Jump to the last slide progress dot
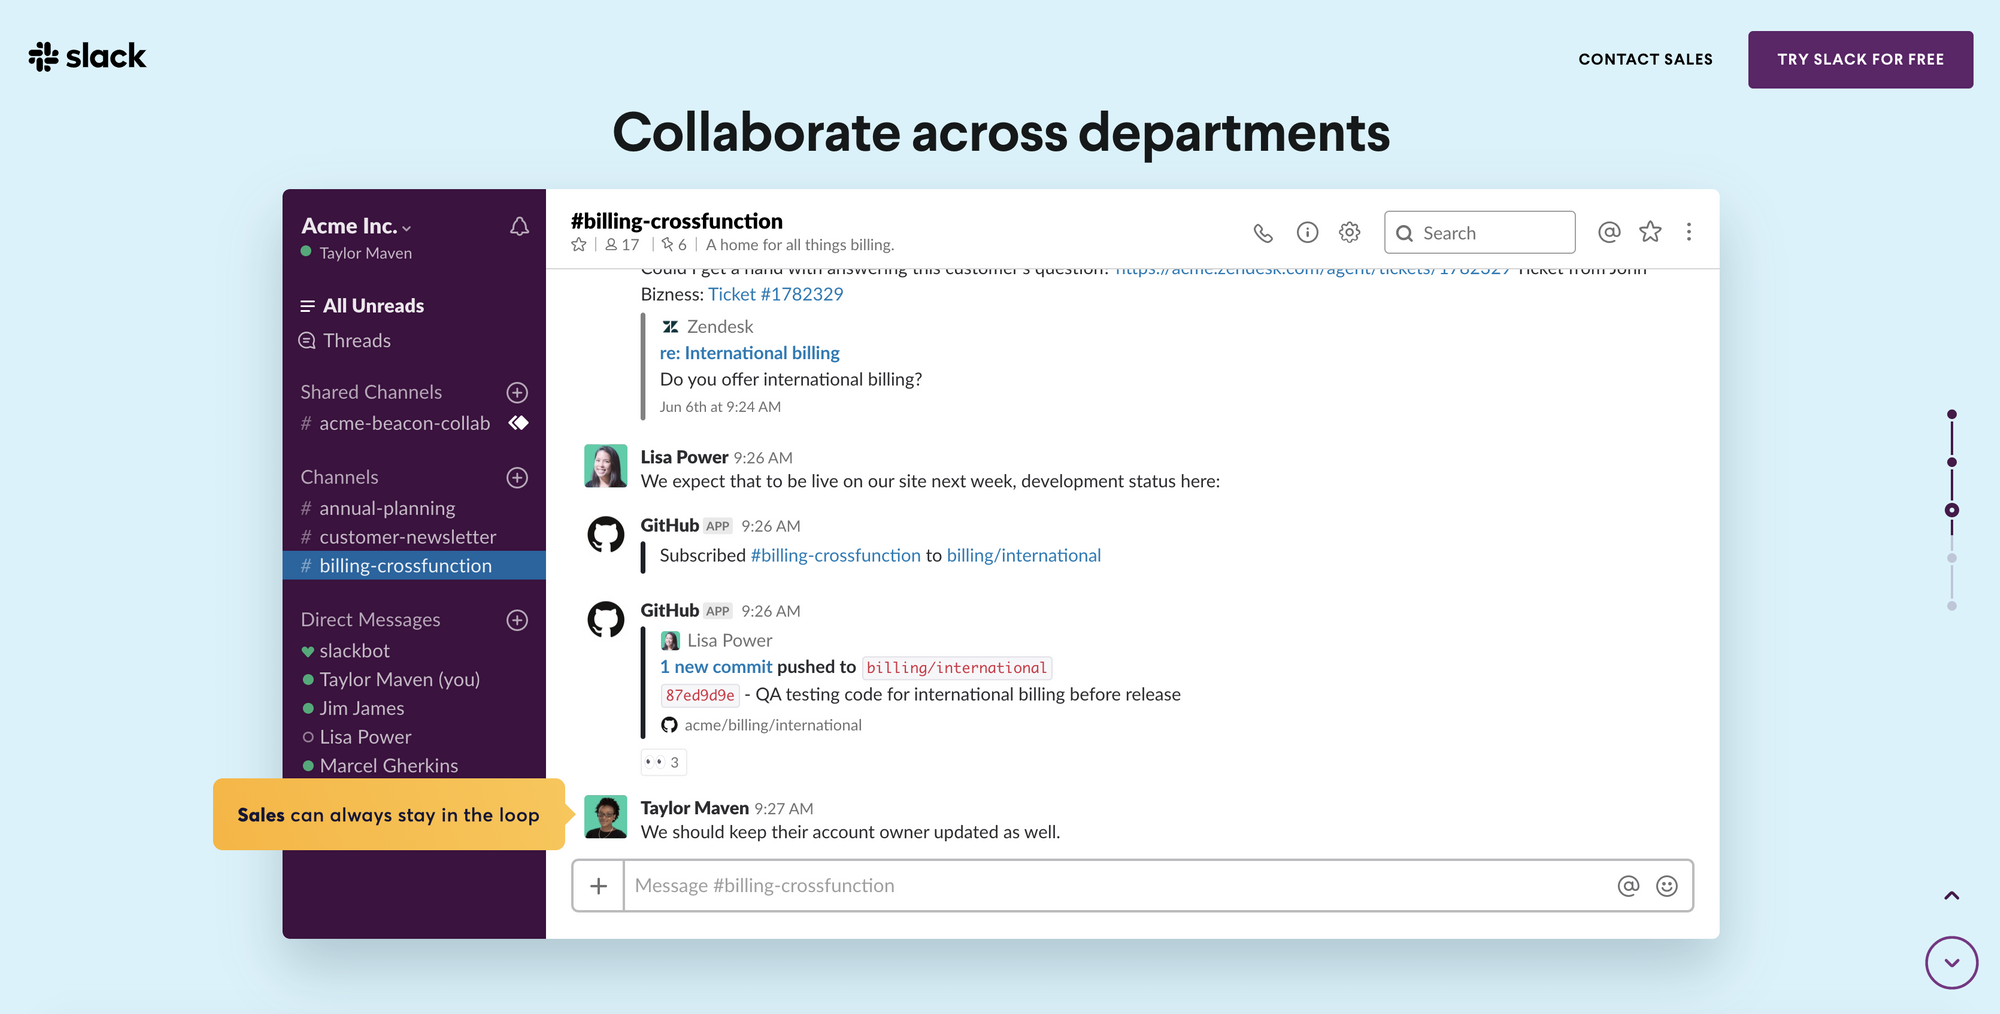The width and height of the screenshot is (2000, 1014). [x=1952, y=606]
